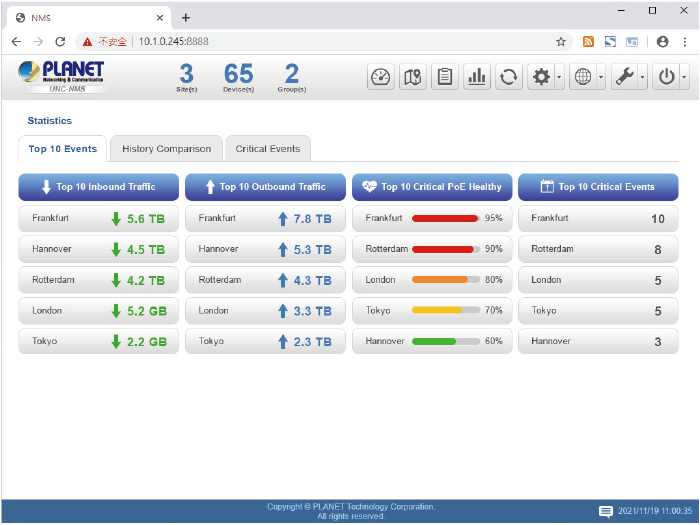
Task: Click the browser address bar URL
Action: 173,41
